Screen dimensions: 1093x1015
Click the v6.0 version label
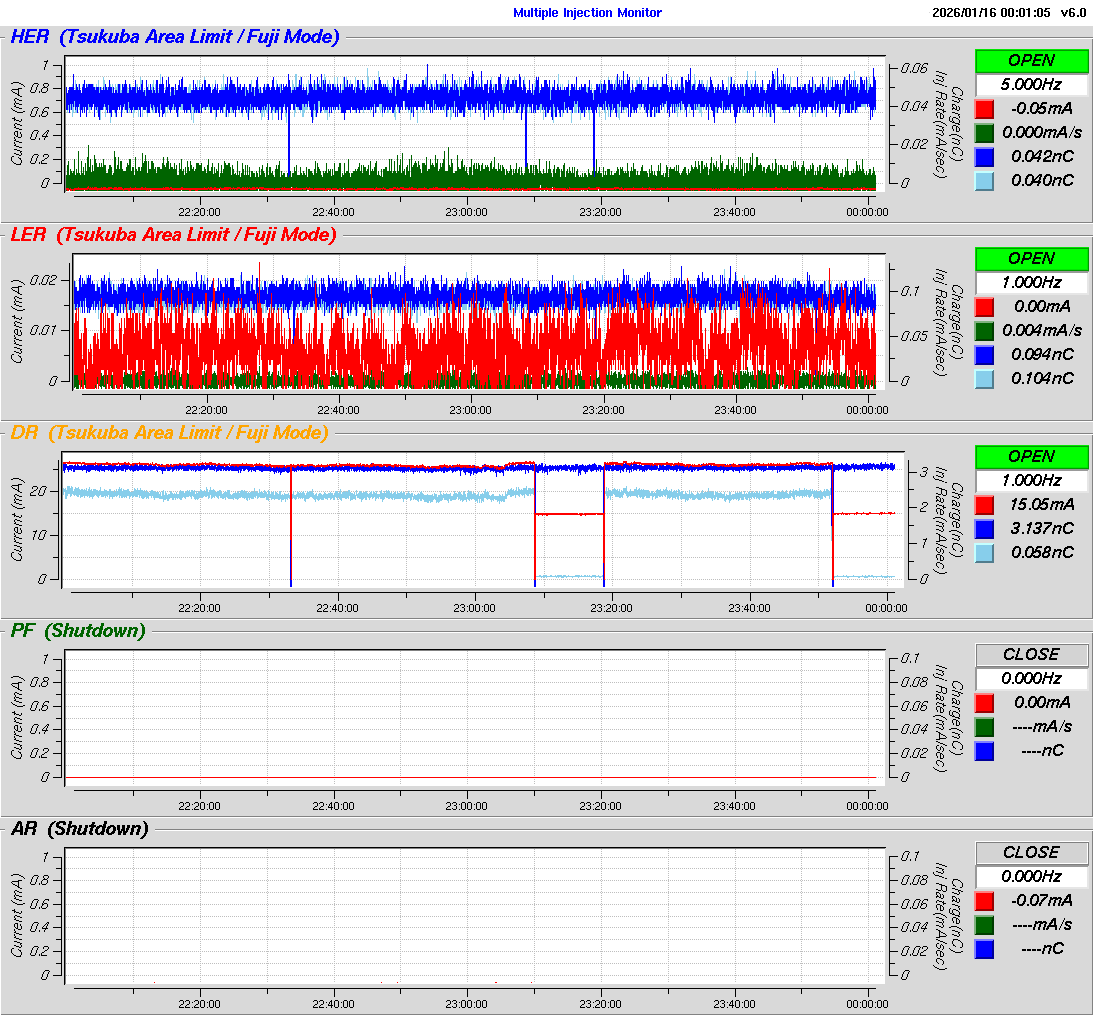1073,13
